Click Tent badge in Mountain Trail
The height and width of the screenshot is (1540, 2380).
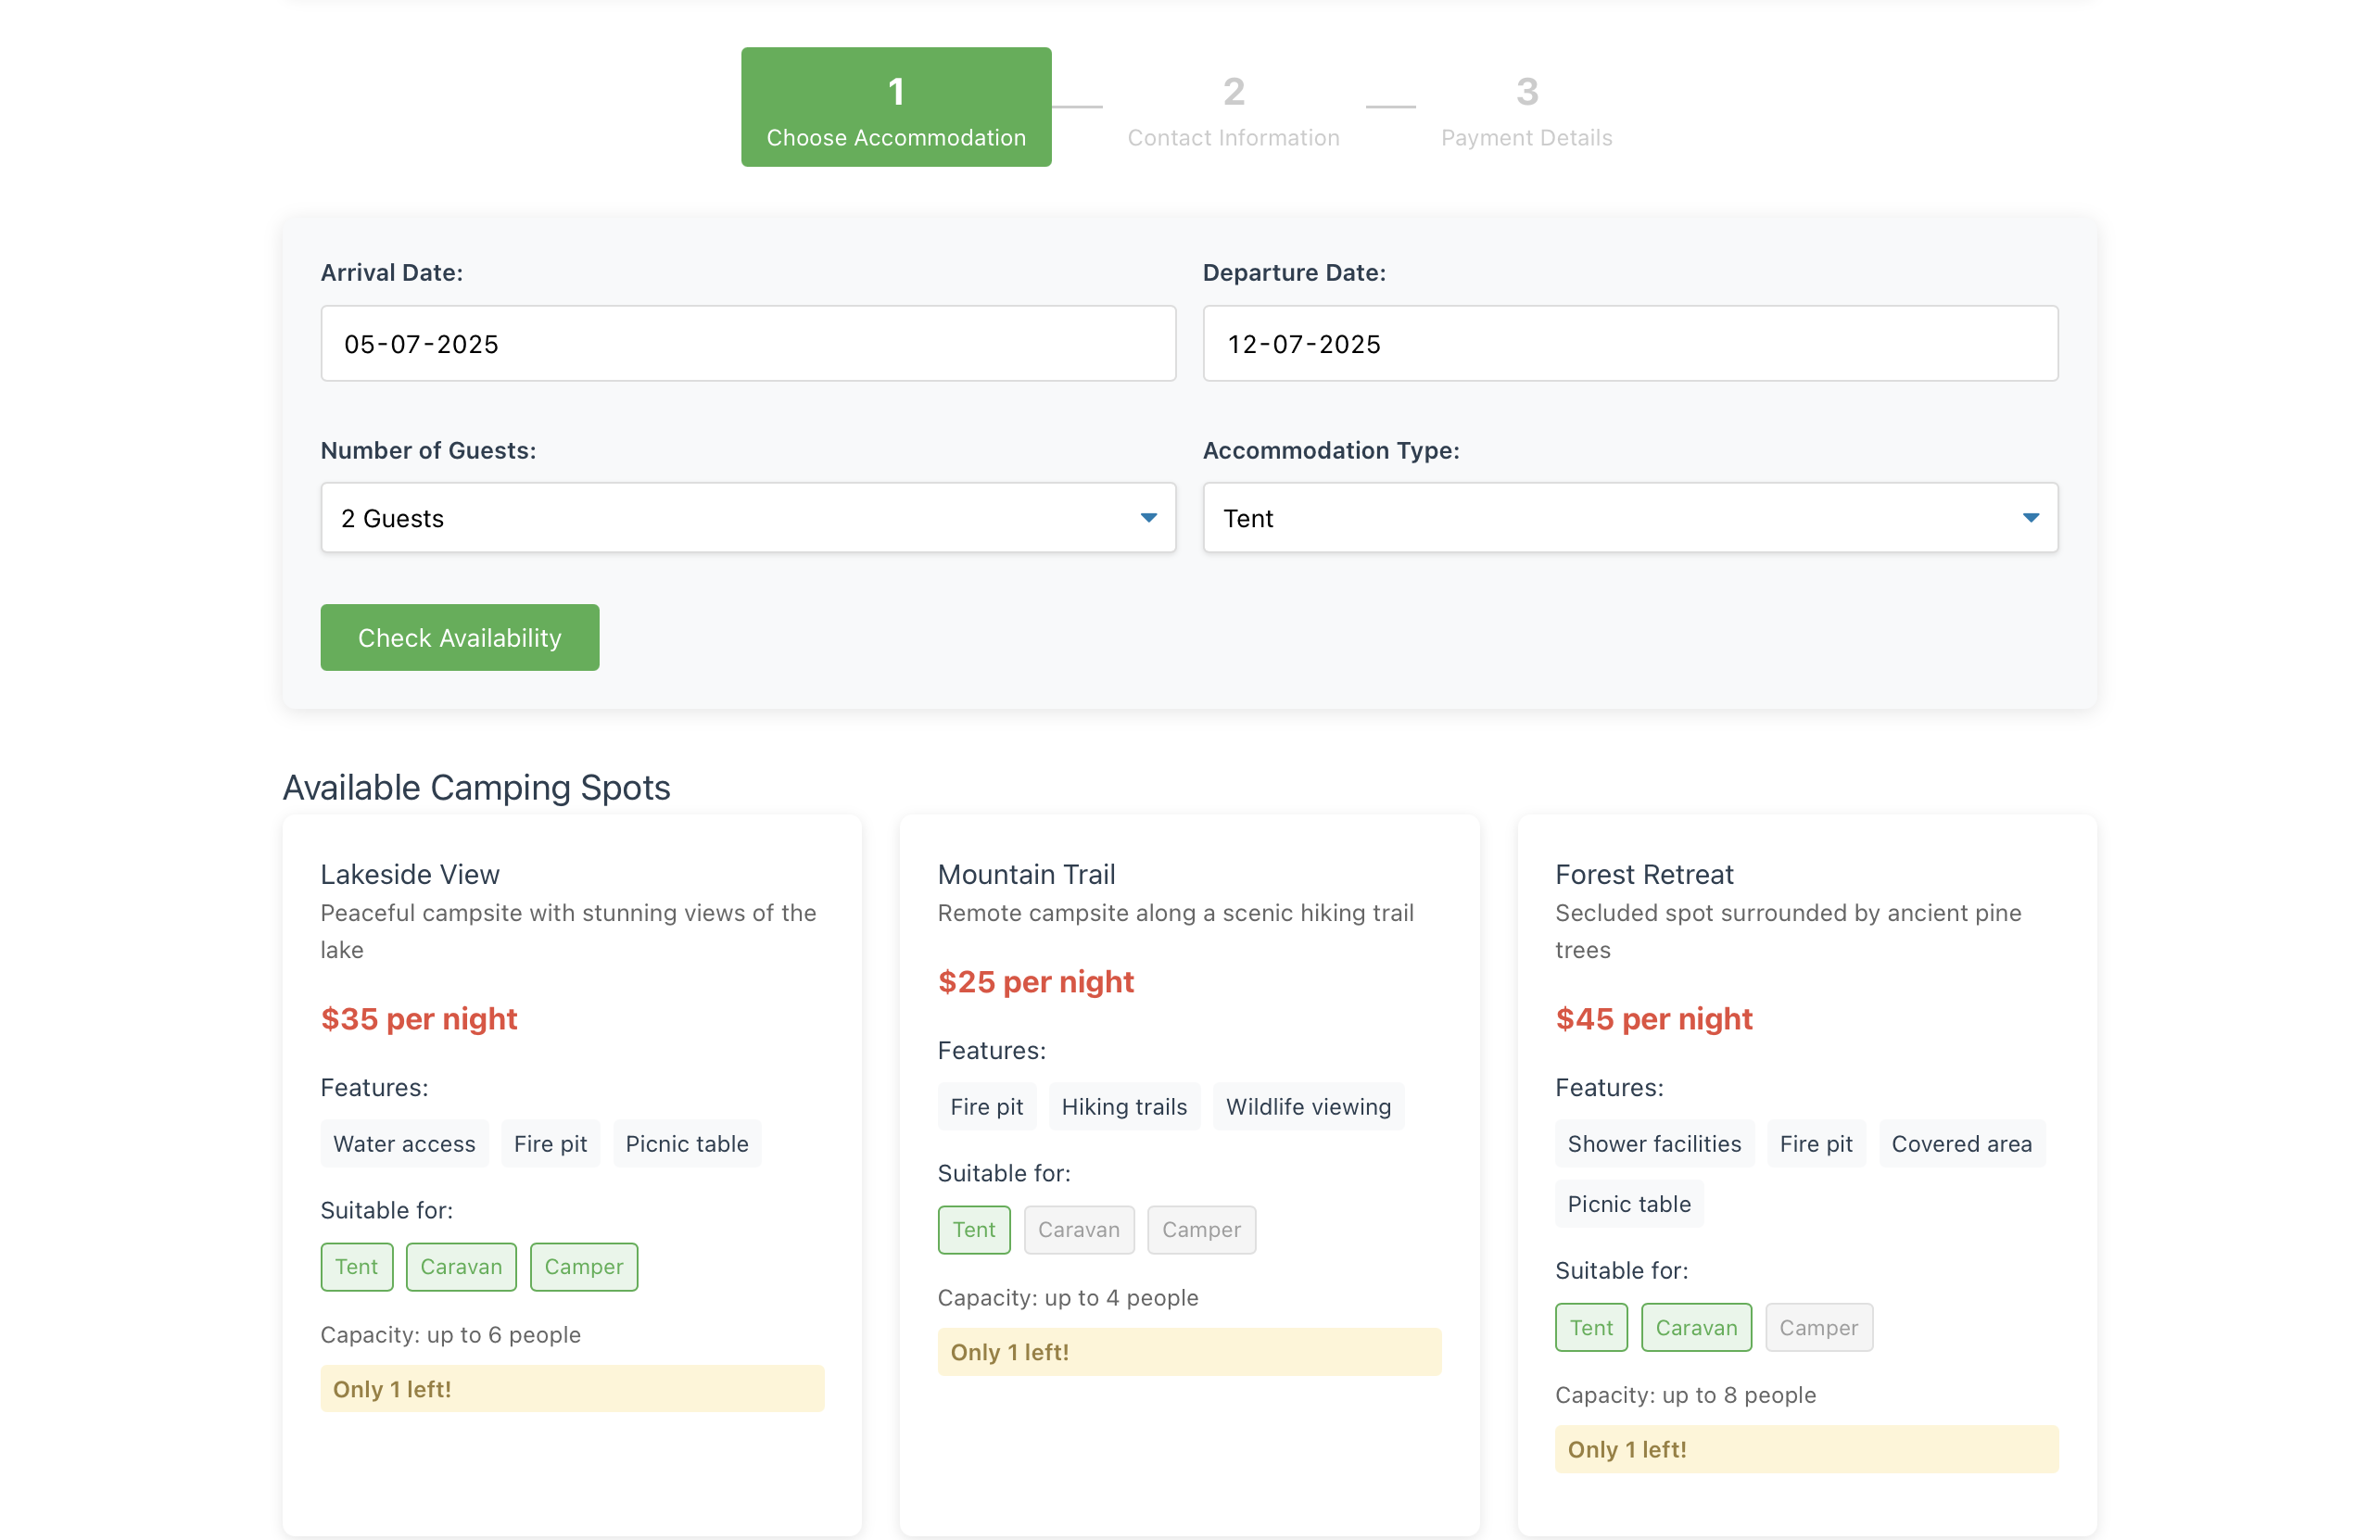pyautogui.click(x=974, y=1230)
